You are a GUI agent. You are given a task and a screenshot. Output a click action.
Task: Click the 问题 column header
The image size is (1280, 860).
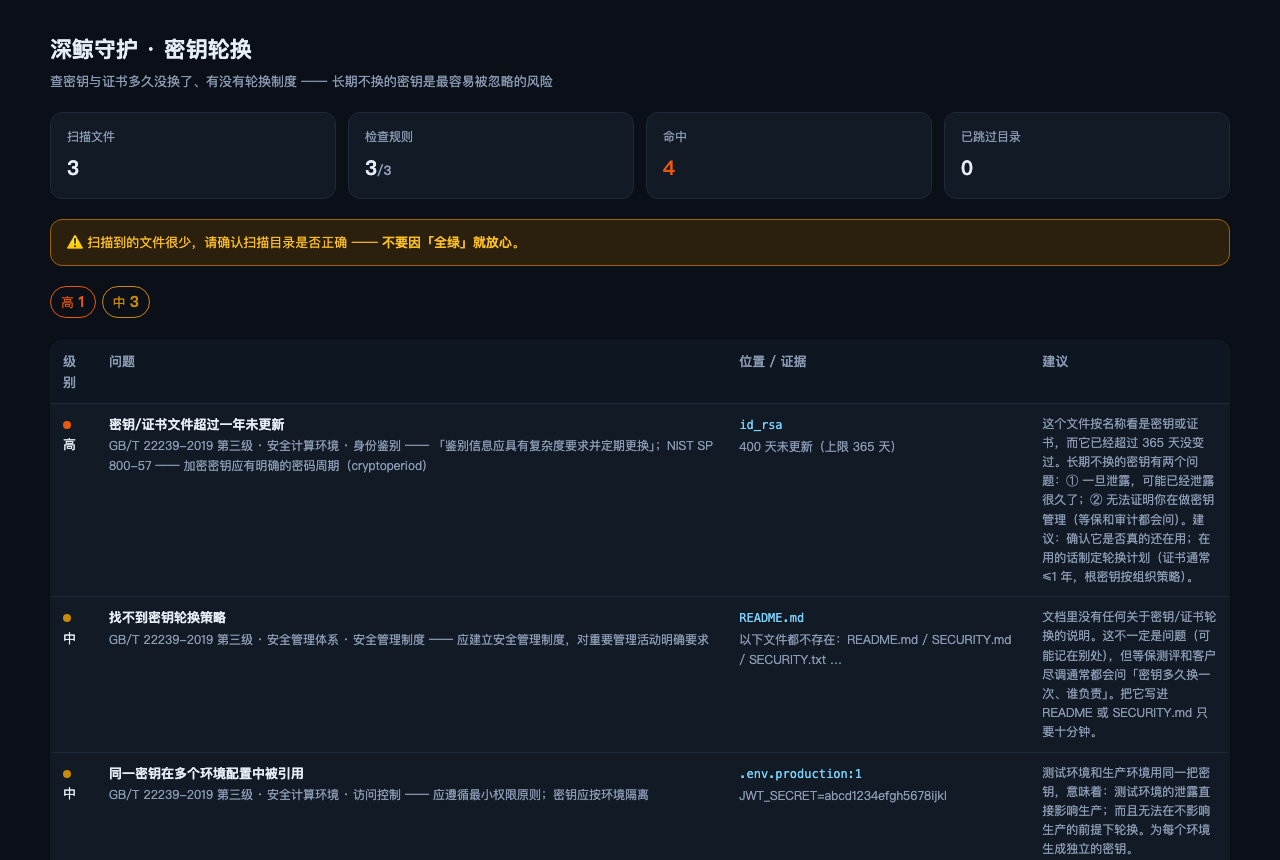(122, 362)
